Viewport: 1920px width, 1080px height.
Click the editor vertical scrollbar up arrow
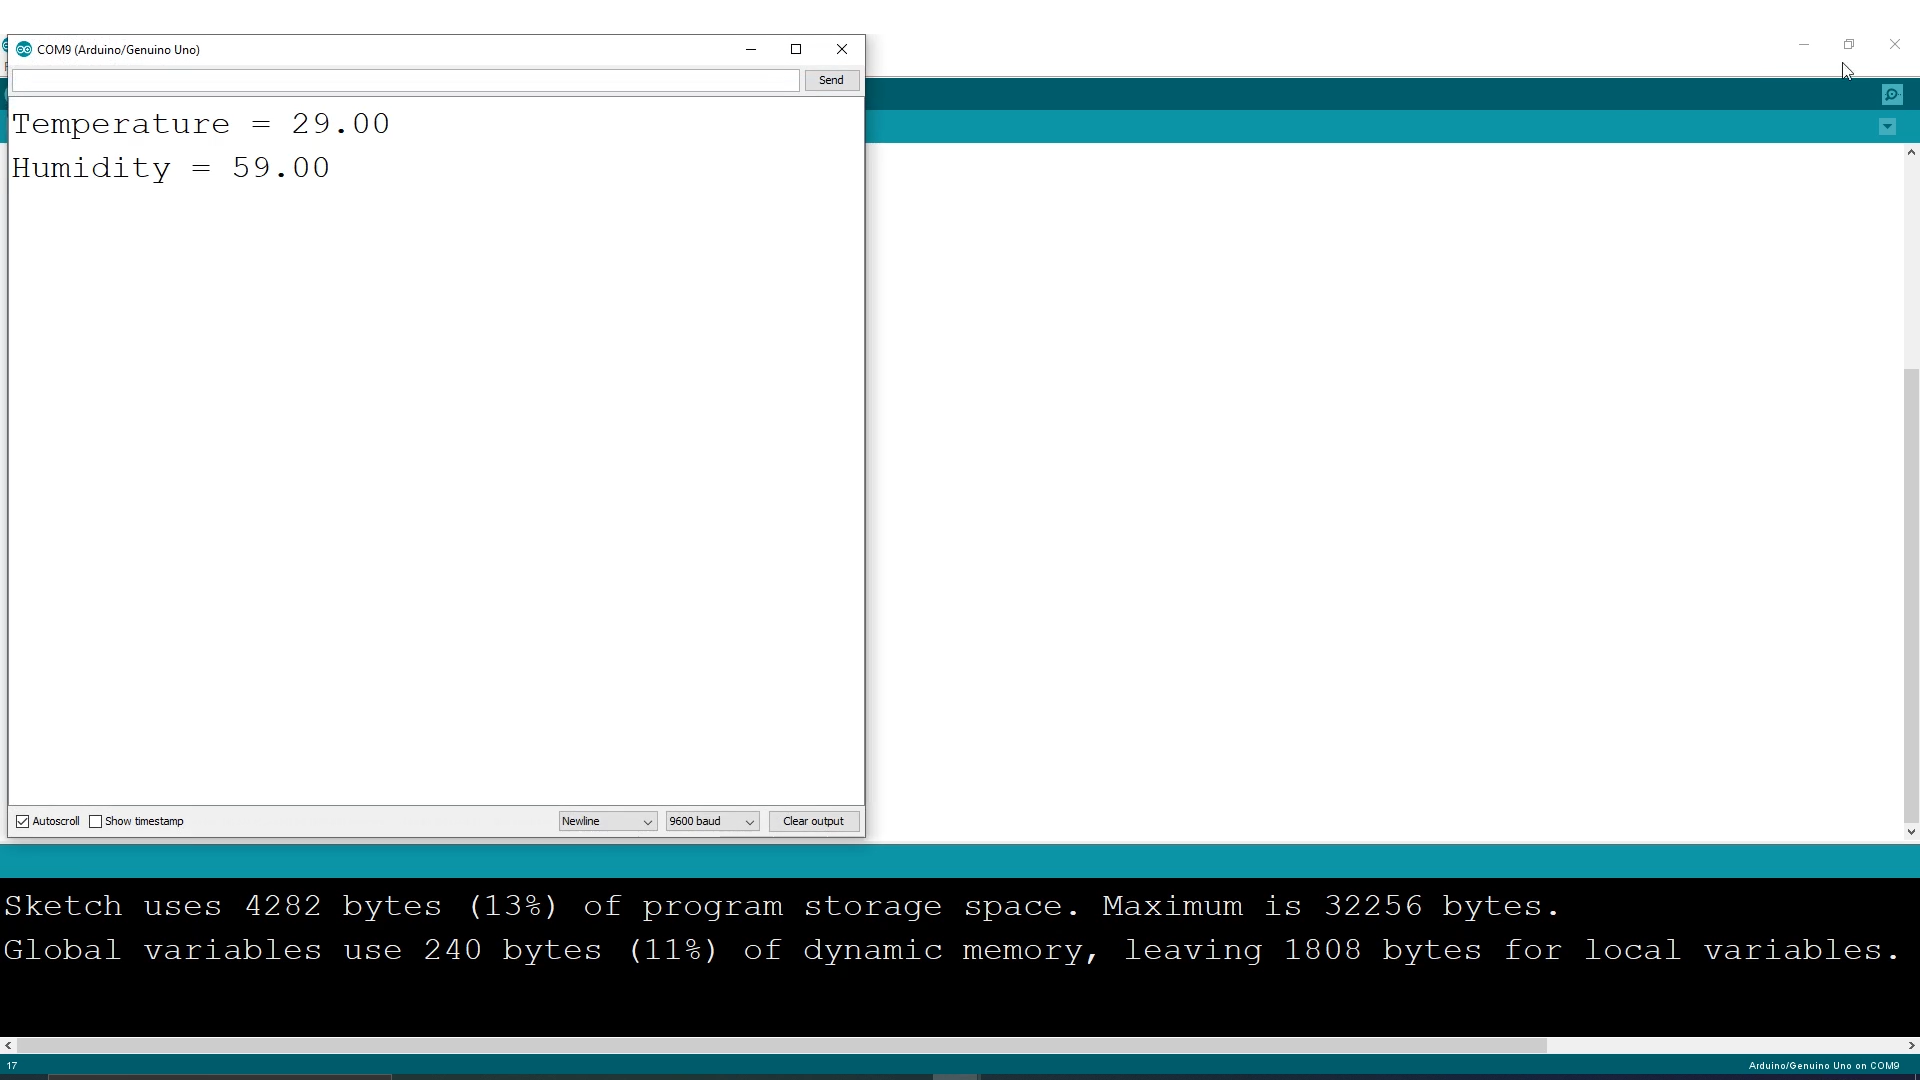point(1911,153)
